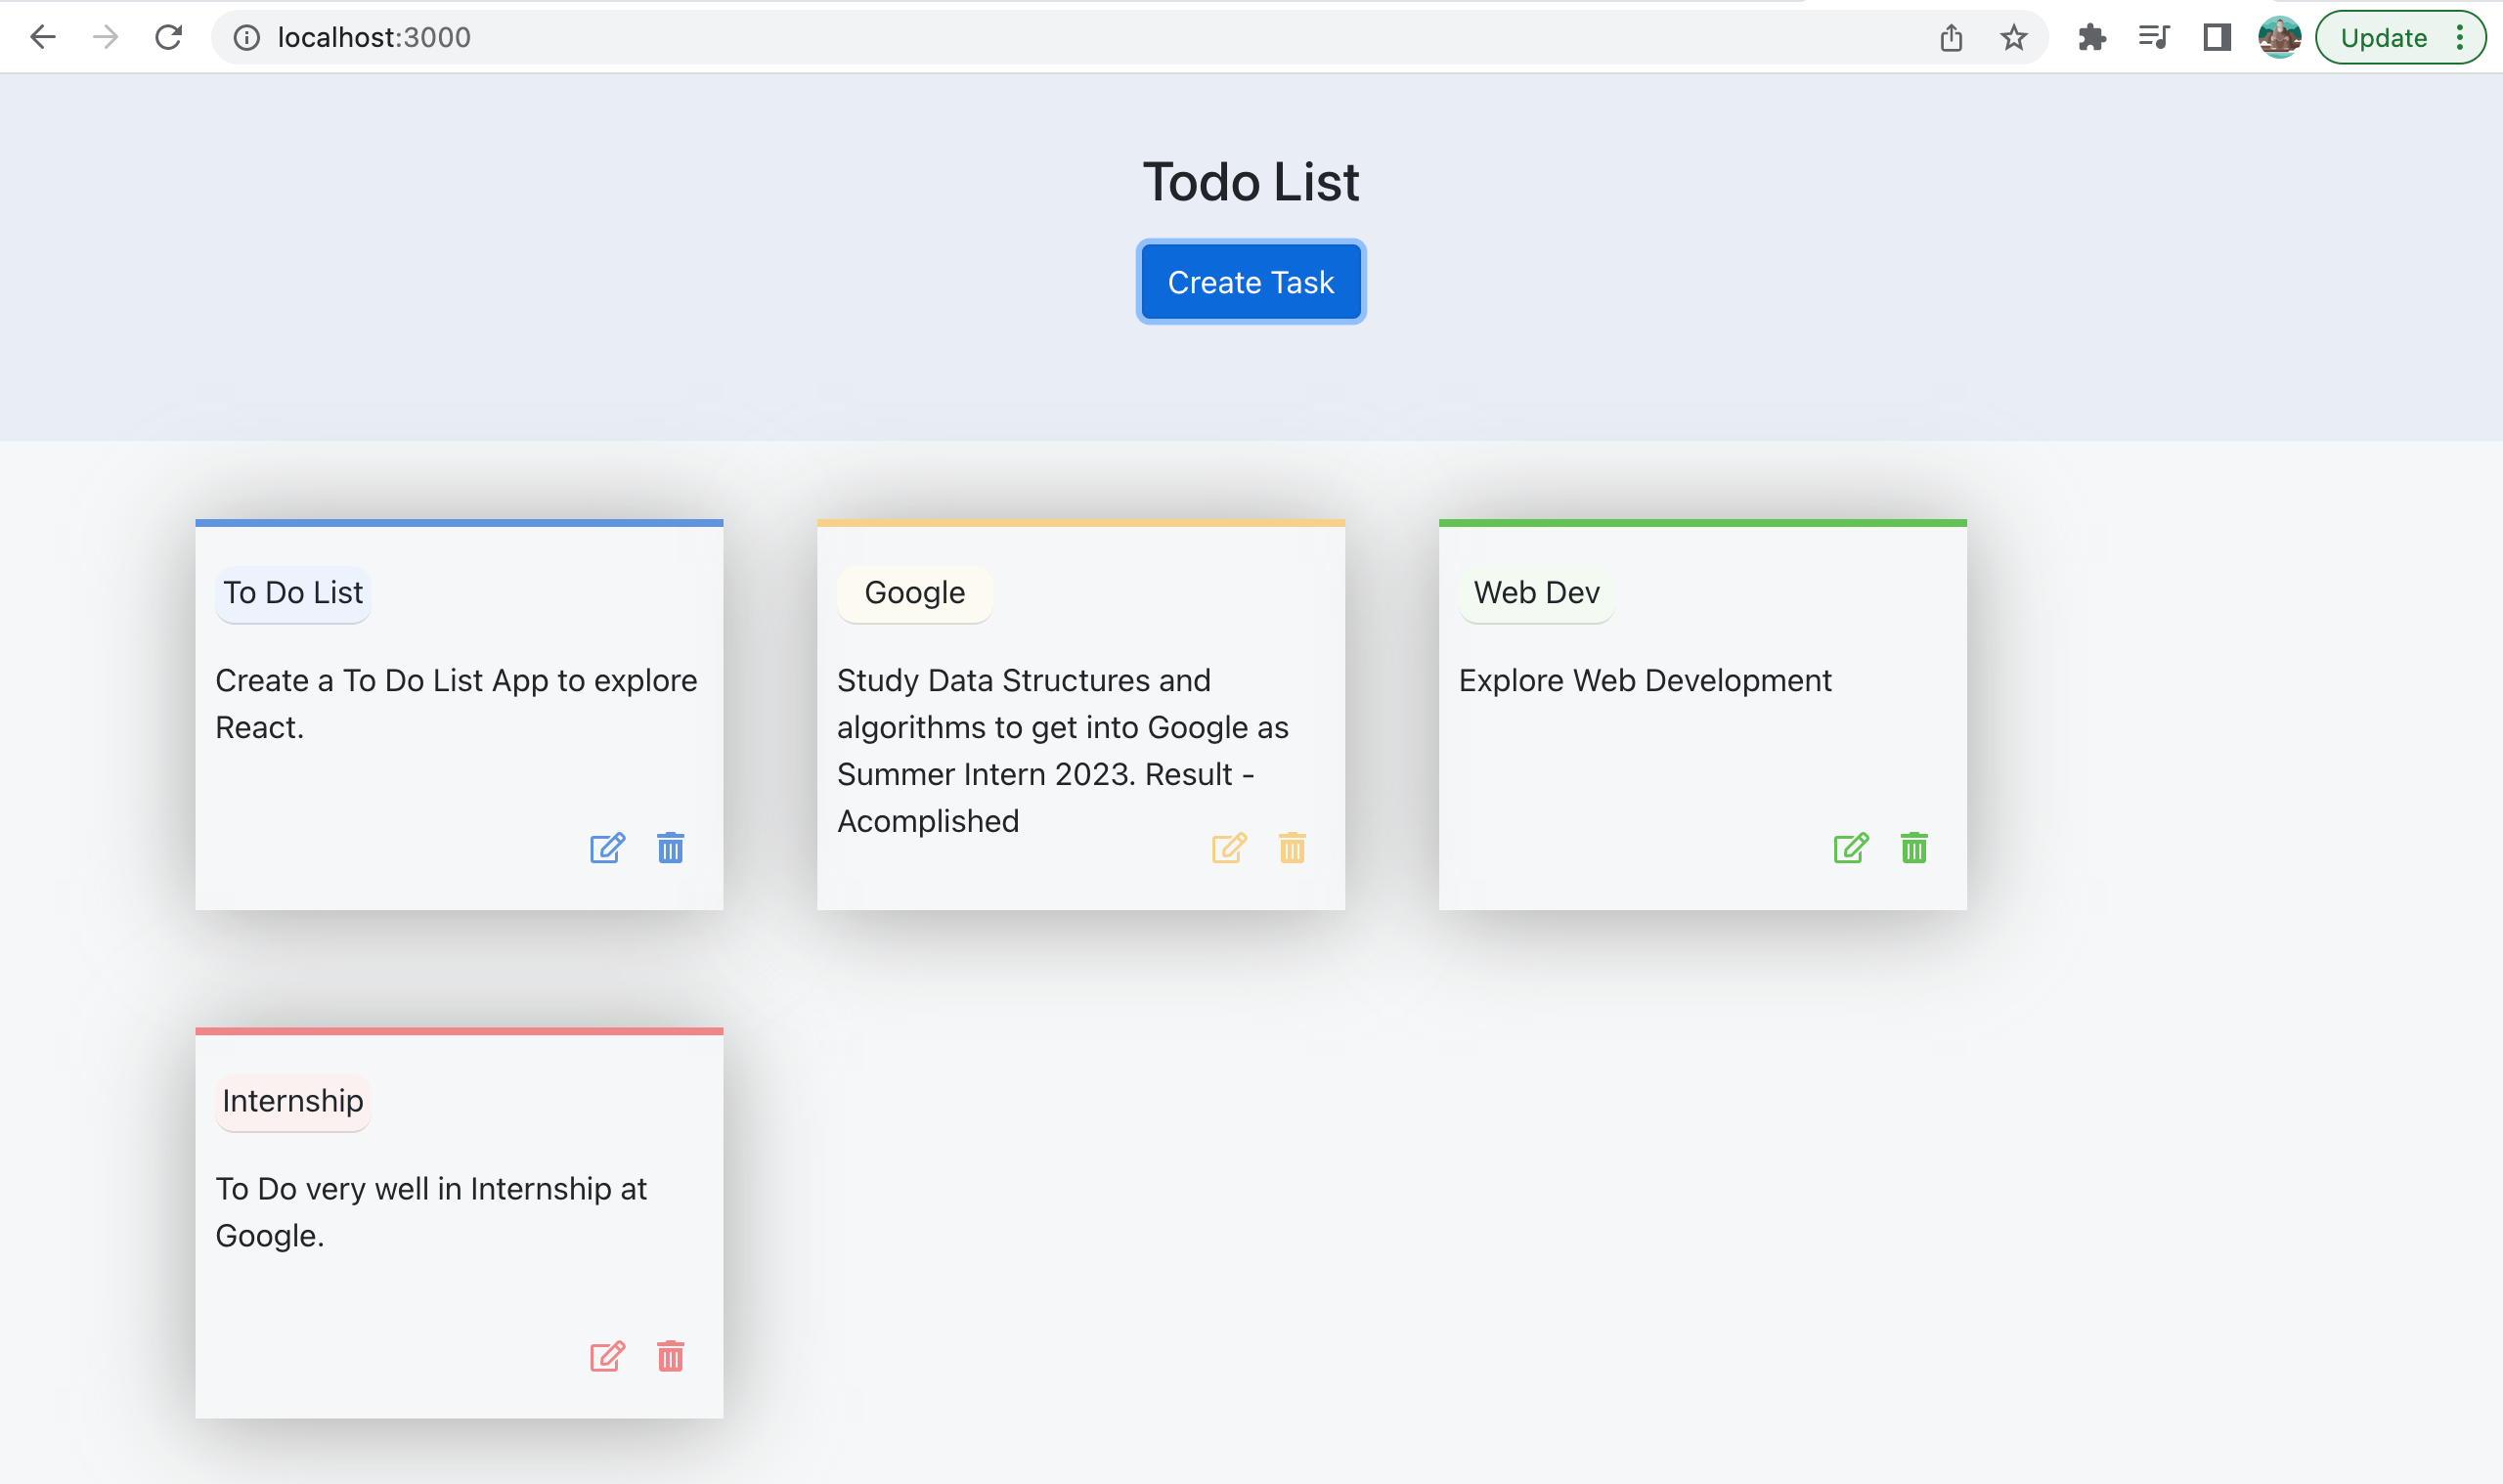Reload the page
This screenshot has height=1484, width=2503.
pyautogui.click(x=168, y=37)
